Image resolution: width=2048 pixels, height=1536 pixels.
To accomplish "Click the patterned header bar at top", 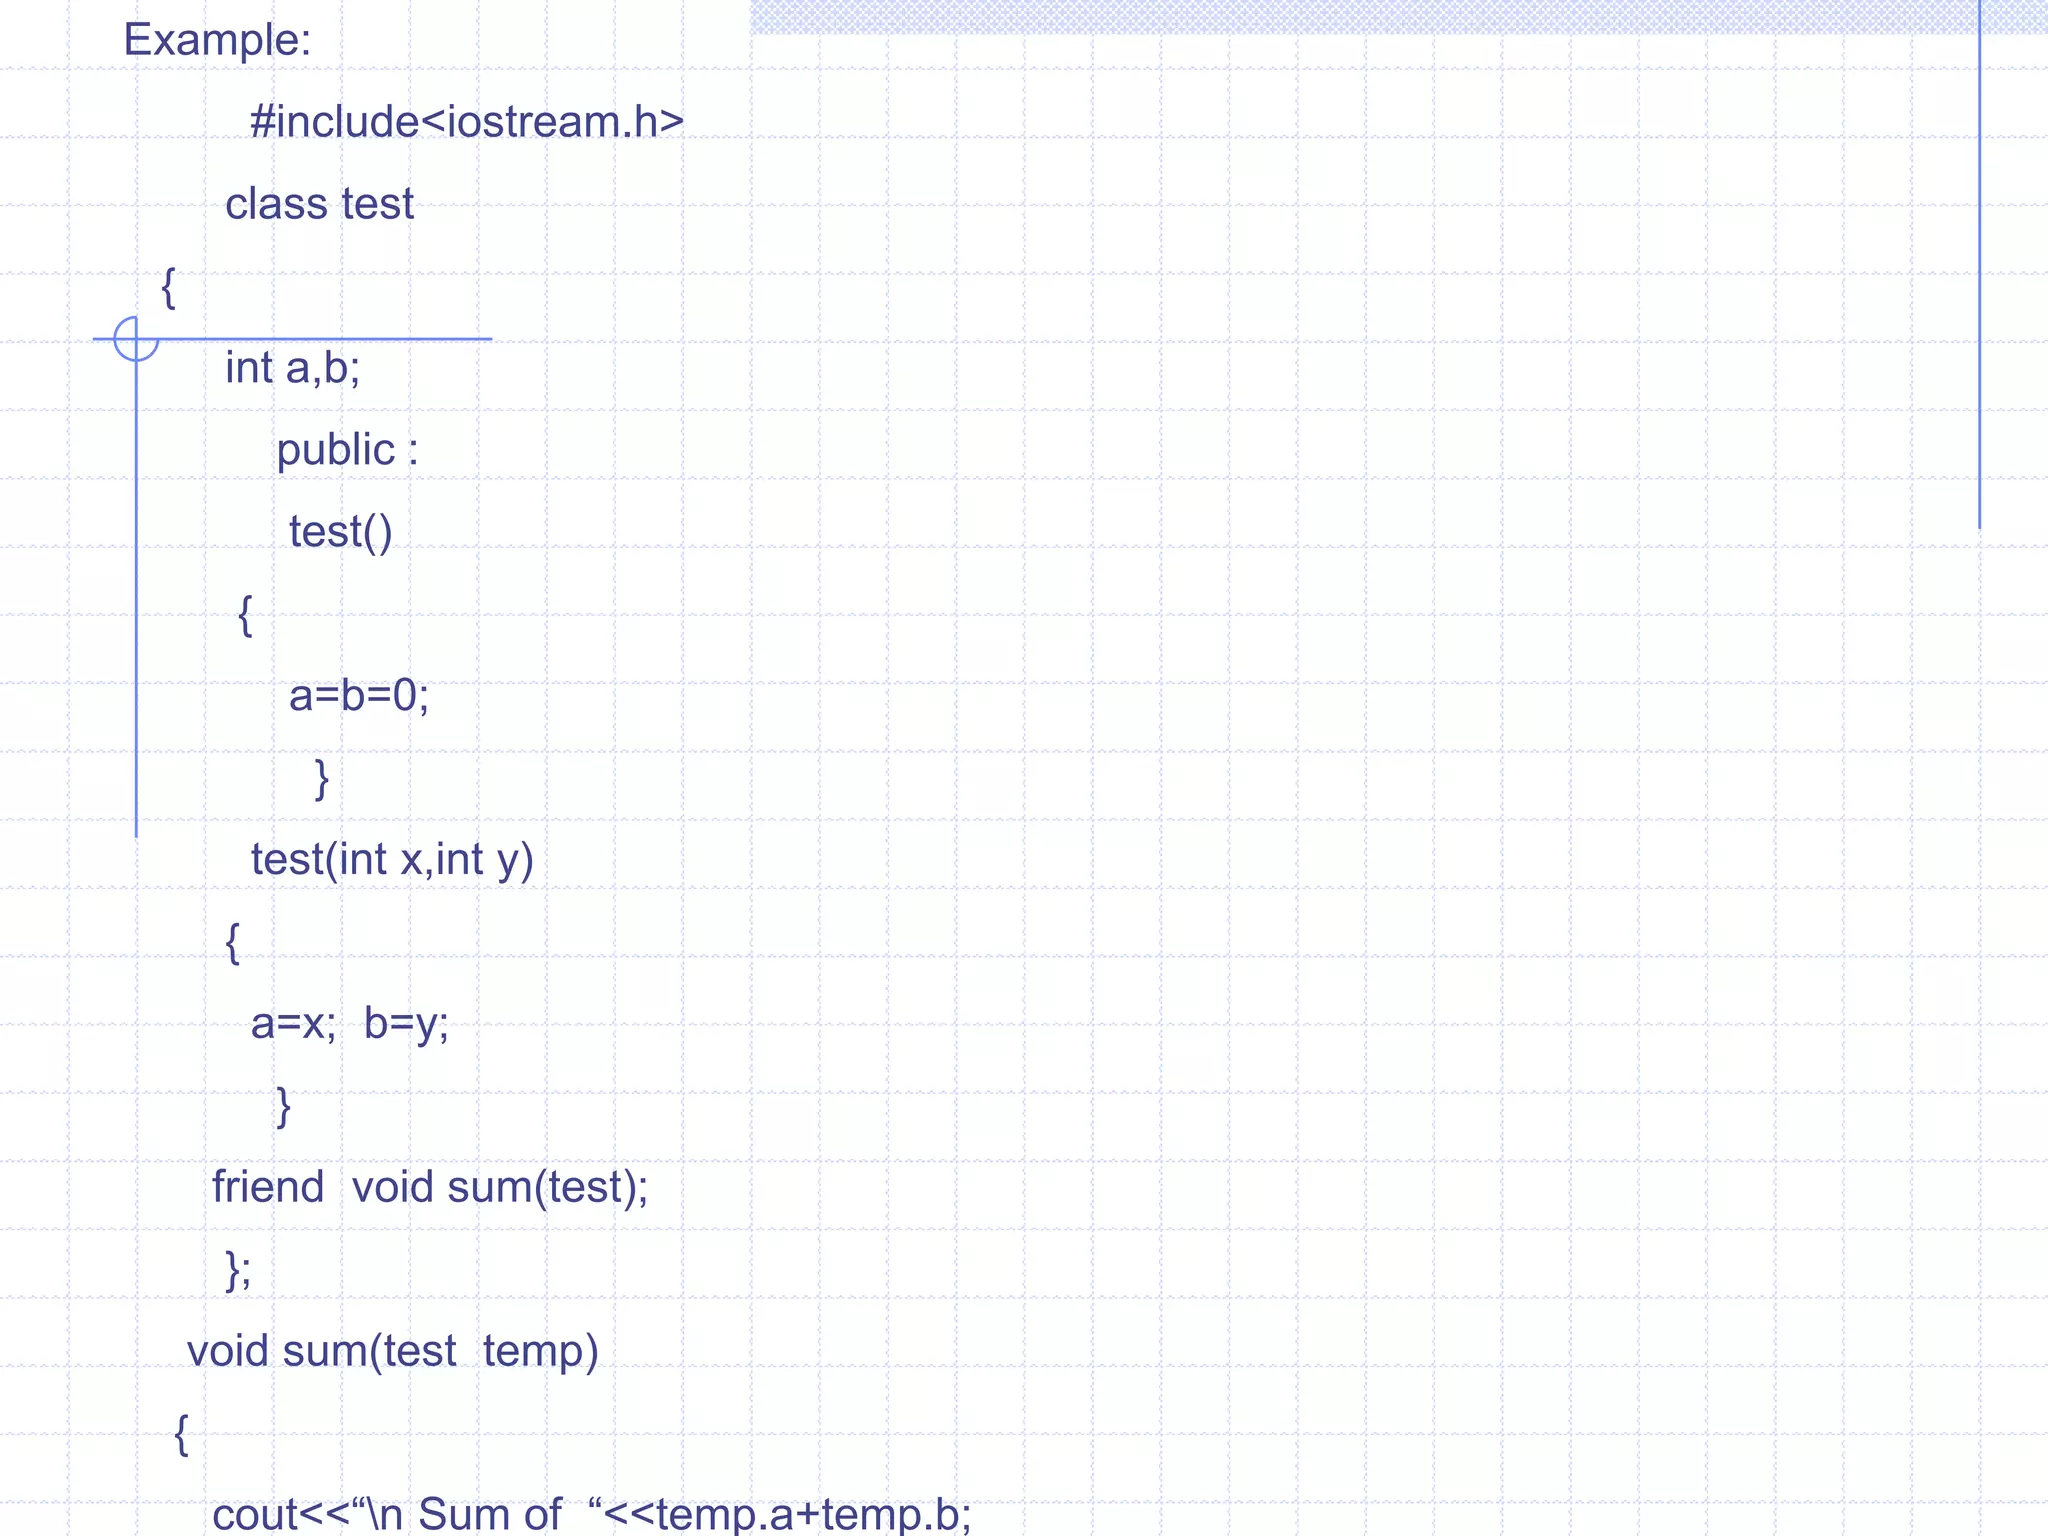I will point(1360,17).
